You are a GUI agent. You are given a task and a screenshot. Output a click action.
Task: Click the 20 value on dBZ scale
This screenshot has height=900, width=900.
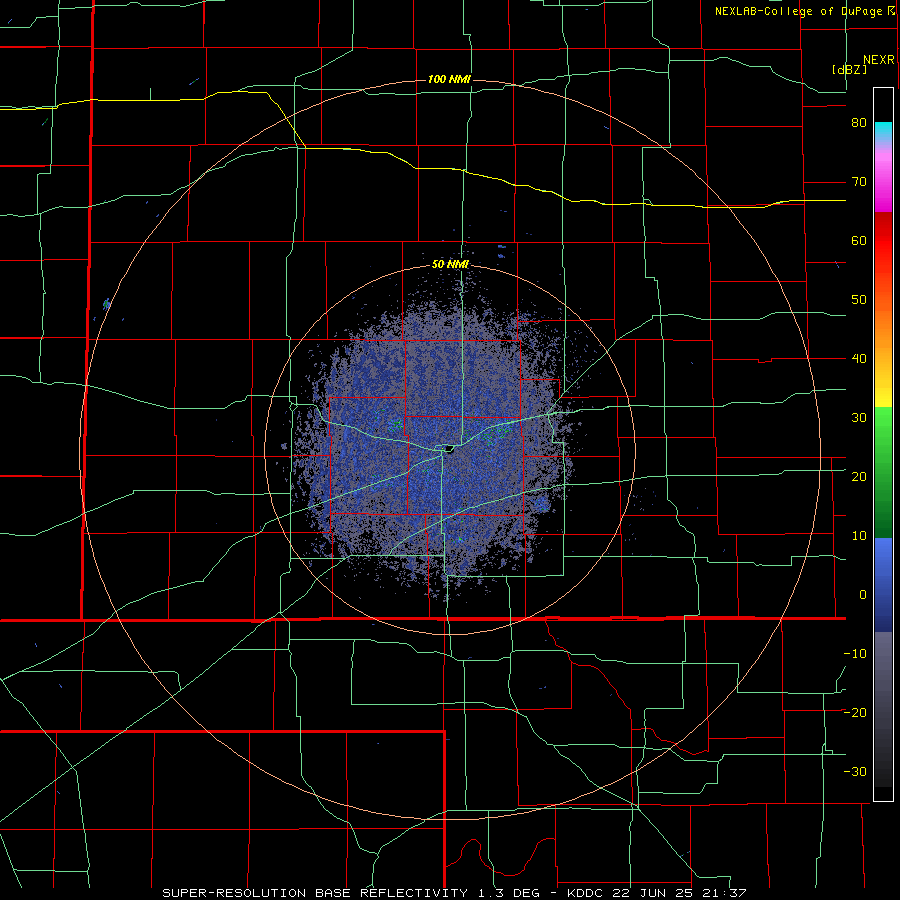(859, 477)
